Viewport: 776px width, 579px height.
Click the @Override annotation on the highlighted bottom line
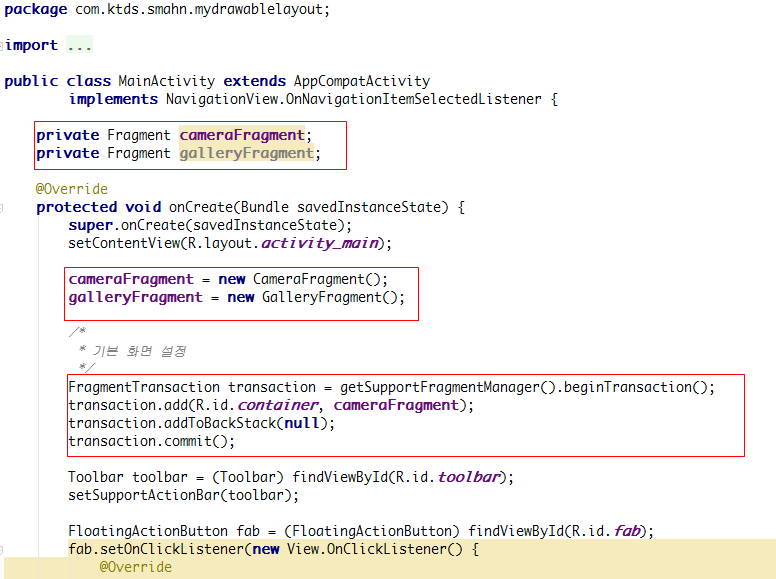coord(136,567)
